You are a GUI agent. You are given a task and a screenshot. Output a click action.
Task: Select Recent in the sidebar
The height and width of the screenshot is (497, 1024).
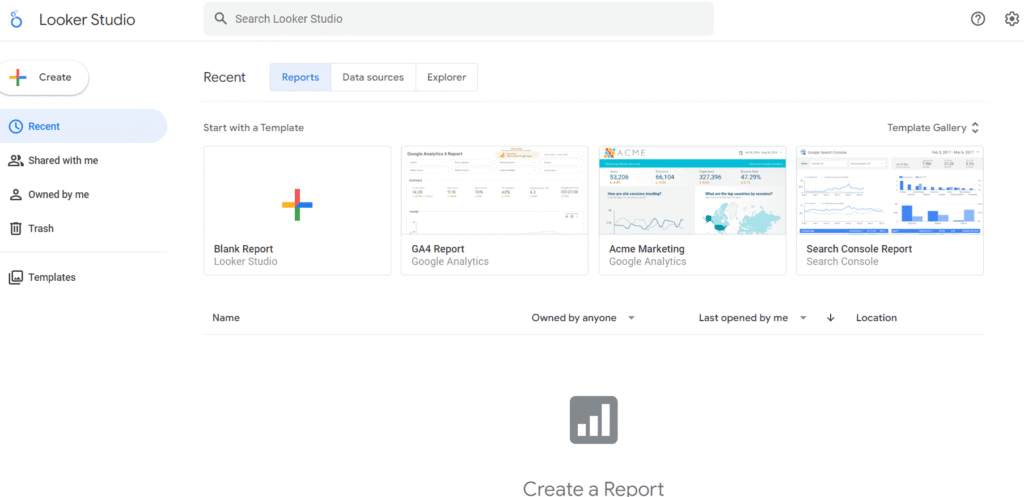click(84, 126)
